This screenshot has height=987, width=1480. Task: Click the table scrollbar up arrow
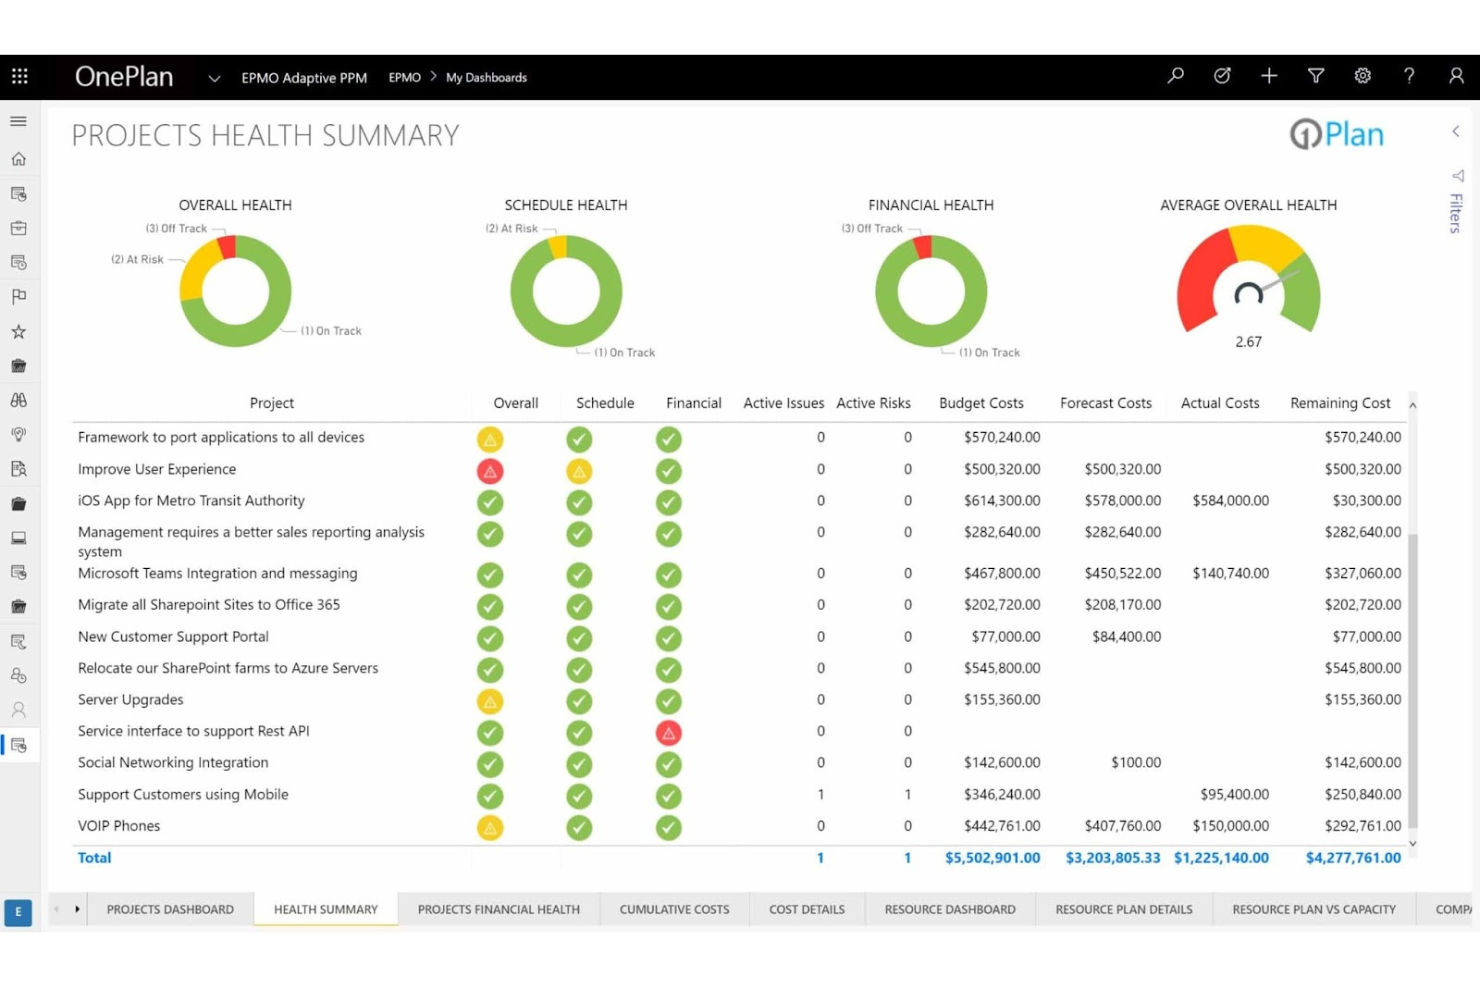1413,405
